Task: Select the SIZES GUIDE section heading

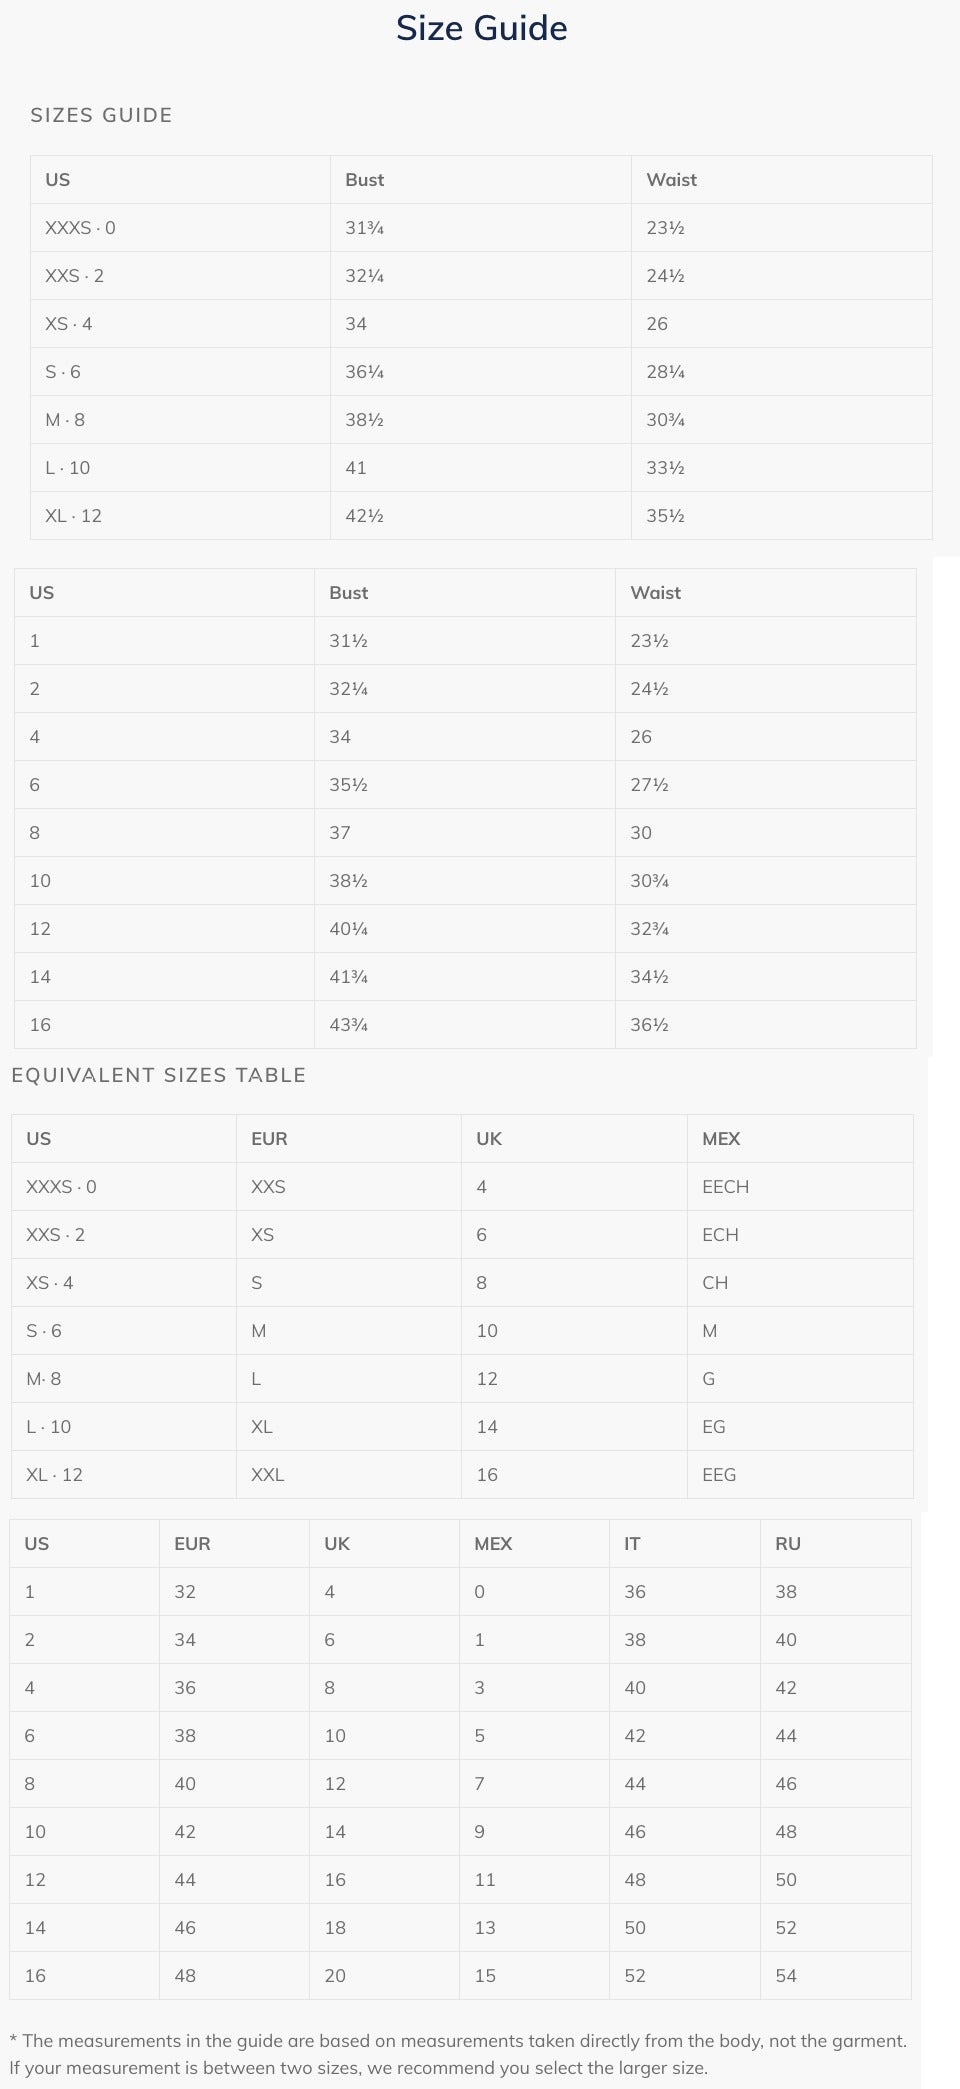Action: pyautogui.click(x=101, y=115)
